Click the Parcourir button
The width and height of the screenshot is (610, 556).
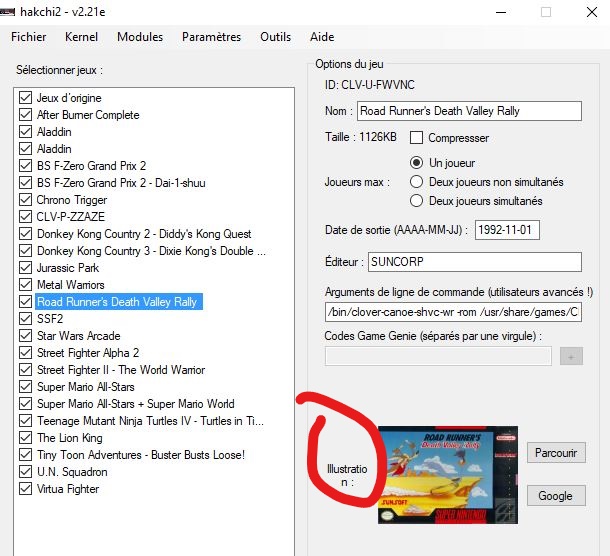556,453
